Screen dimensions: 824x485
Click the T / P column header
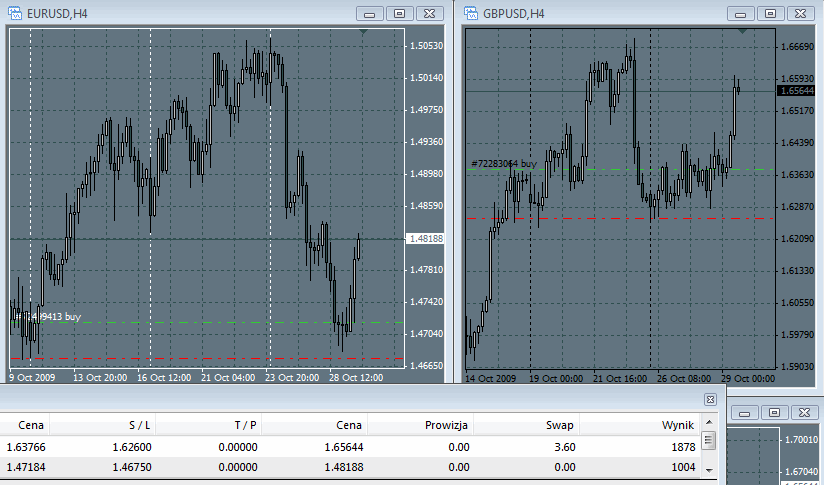(x=245, y=425)
